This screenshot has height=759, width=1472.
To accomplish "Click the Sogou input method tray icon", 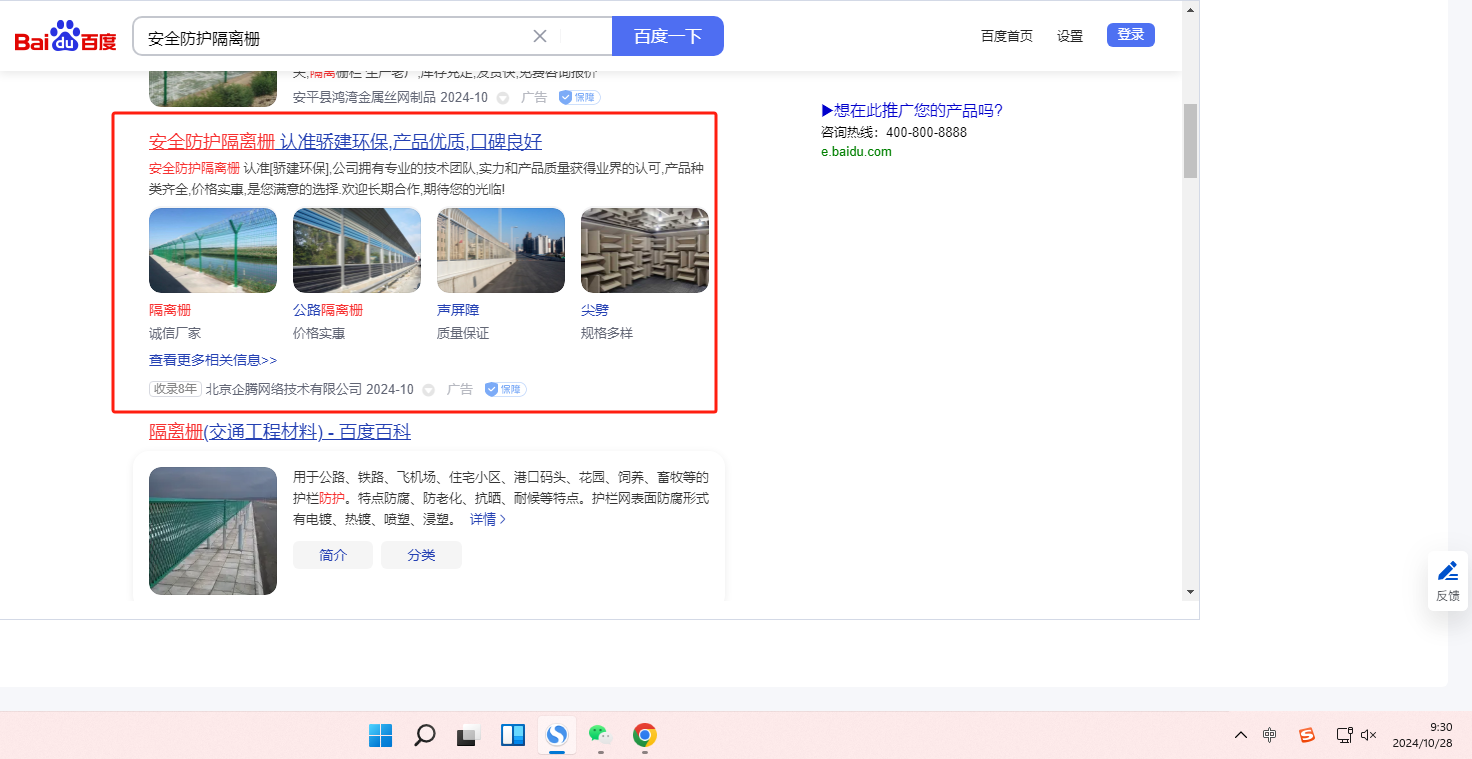I will (x=1306, y=735).
